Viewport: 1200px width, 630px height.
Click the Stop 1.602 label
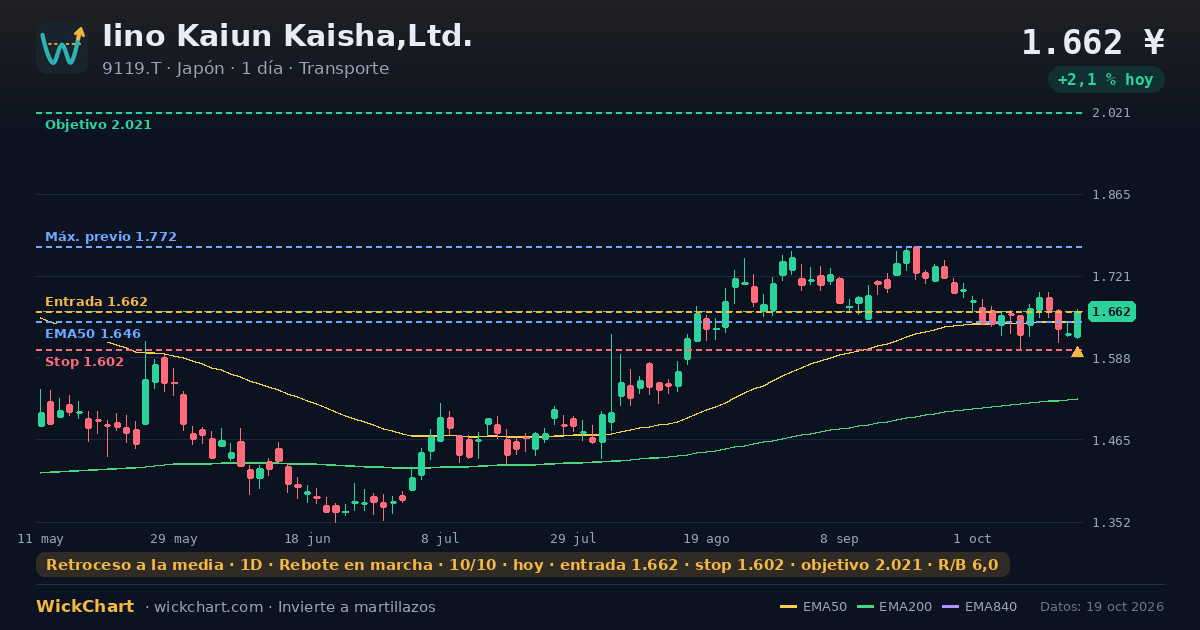pyautogui.click(x=84, y=362)
